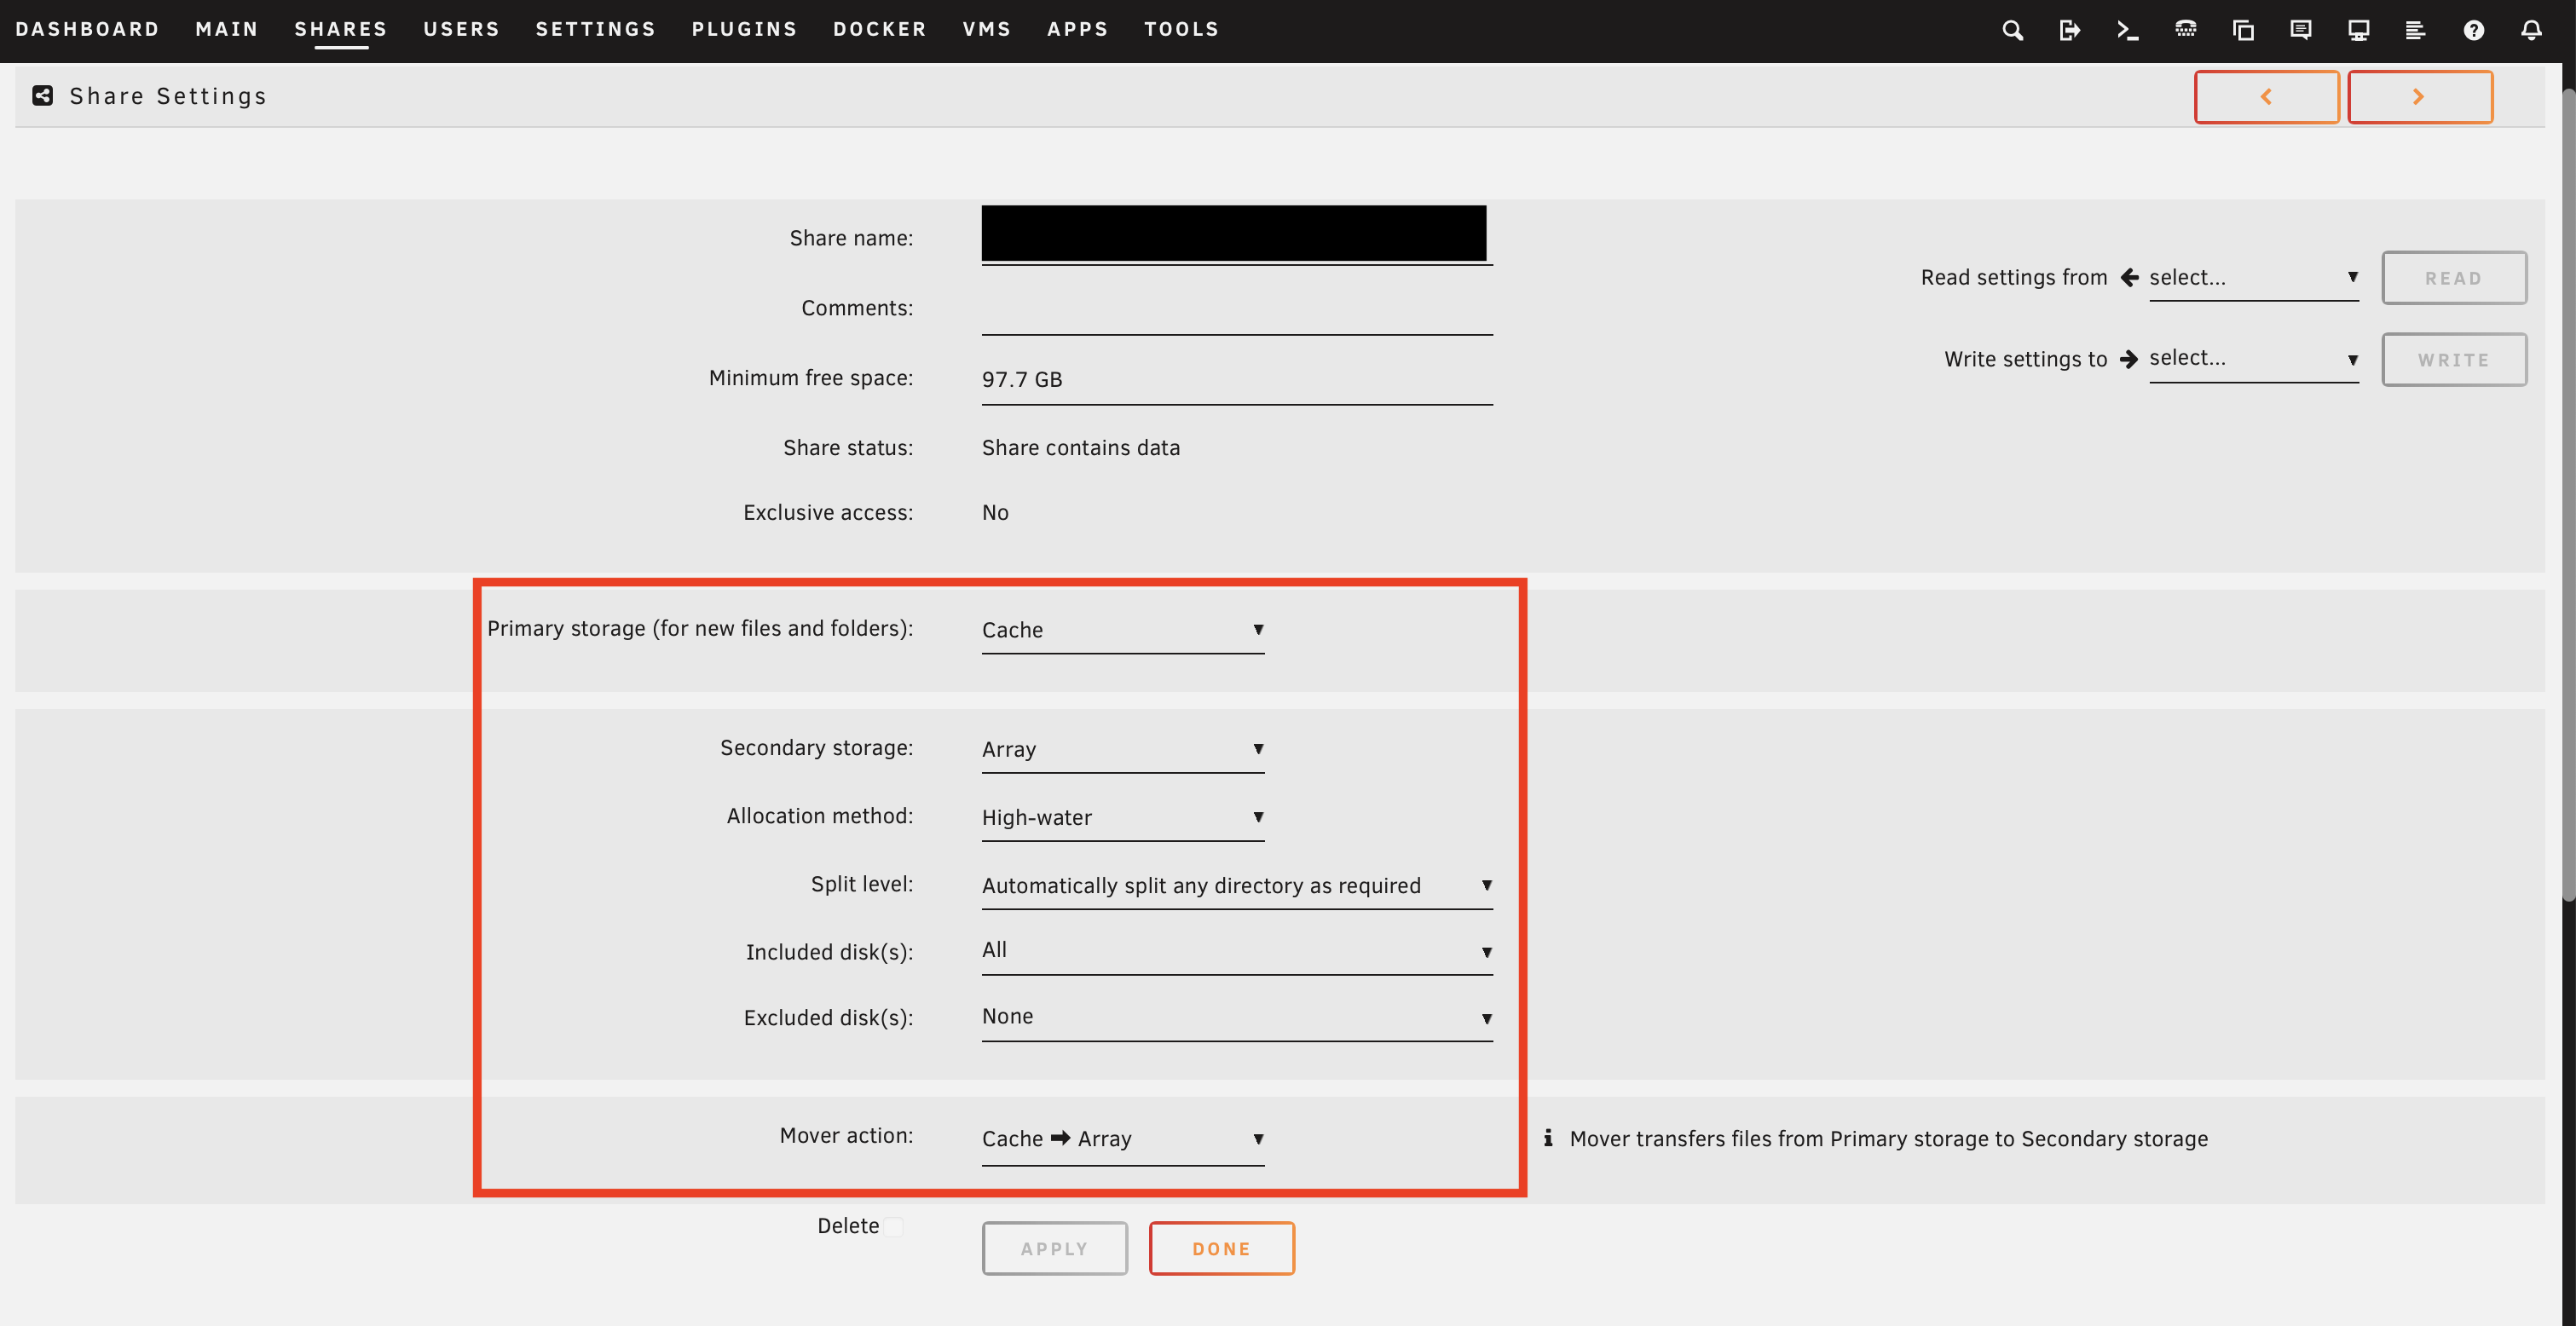Click the Apply button
Screen dimensions: 2576x1326
point(1054,1248)
